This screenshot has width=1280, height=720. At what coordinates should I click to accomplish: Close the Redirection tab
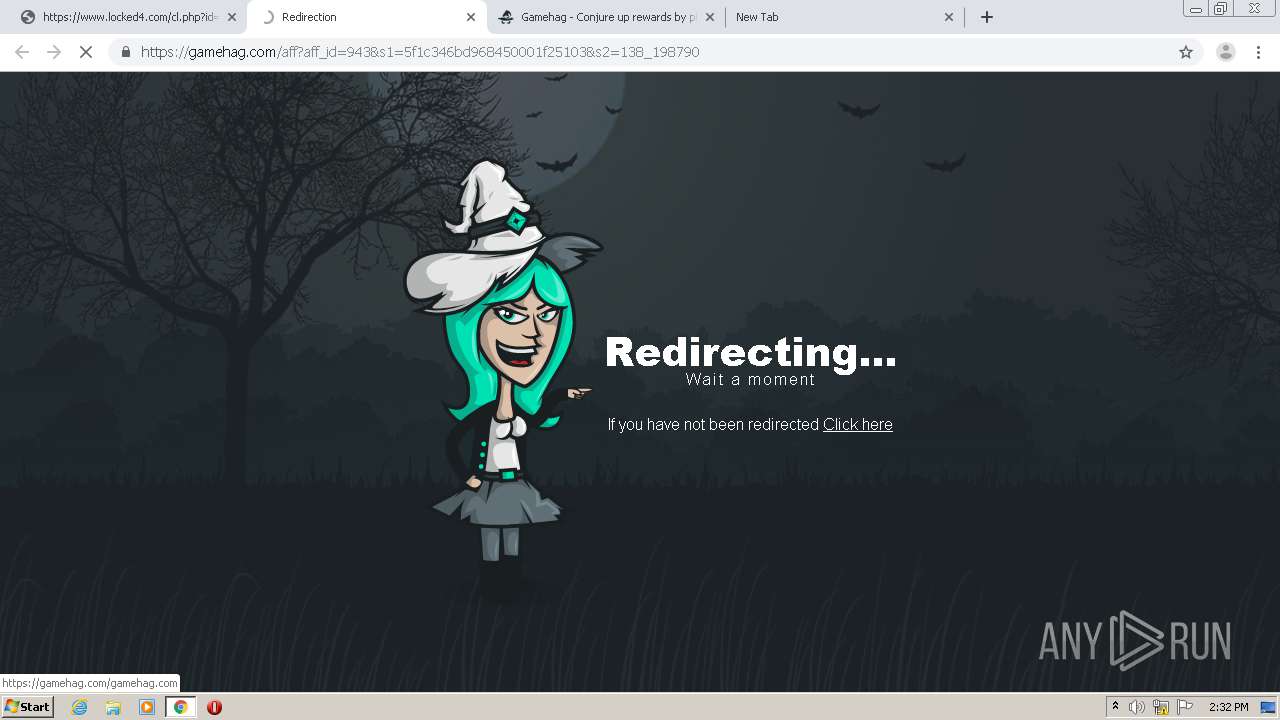pos(471,17)
